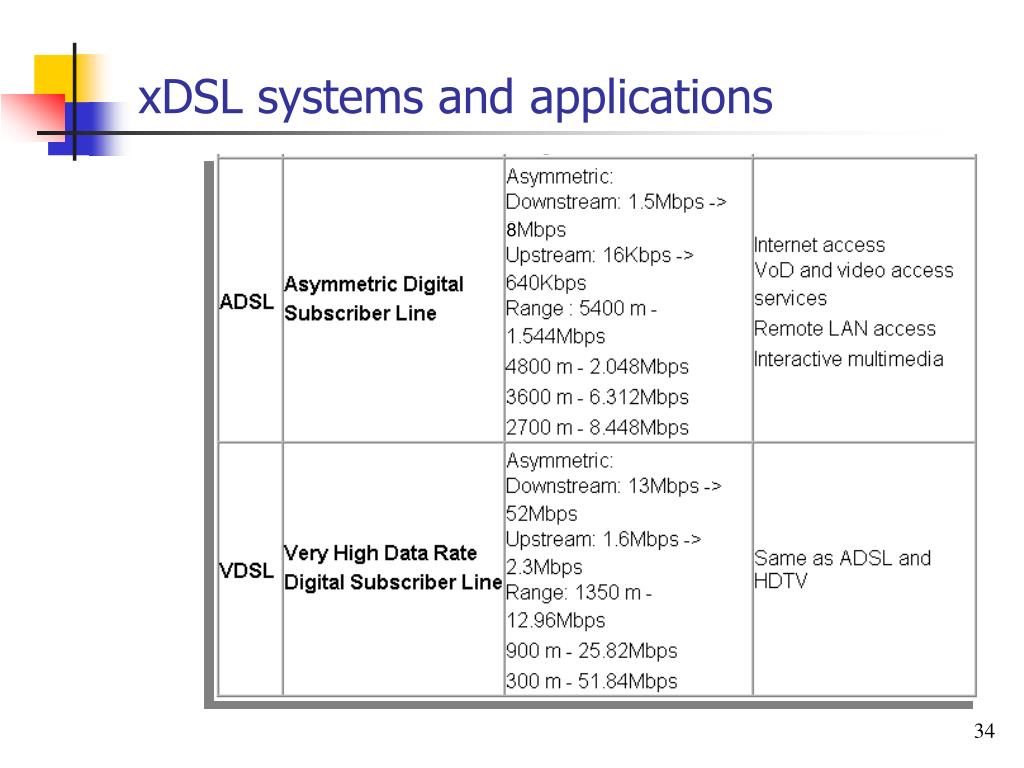Click the 'HDTV' text in VDSL row

point(780,581)
